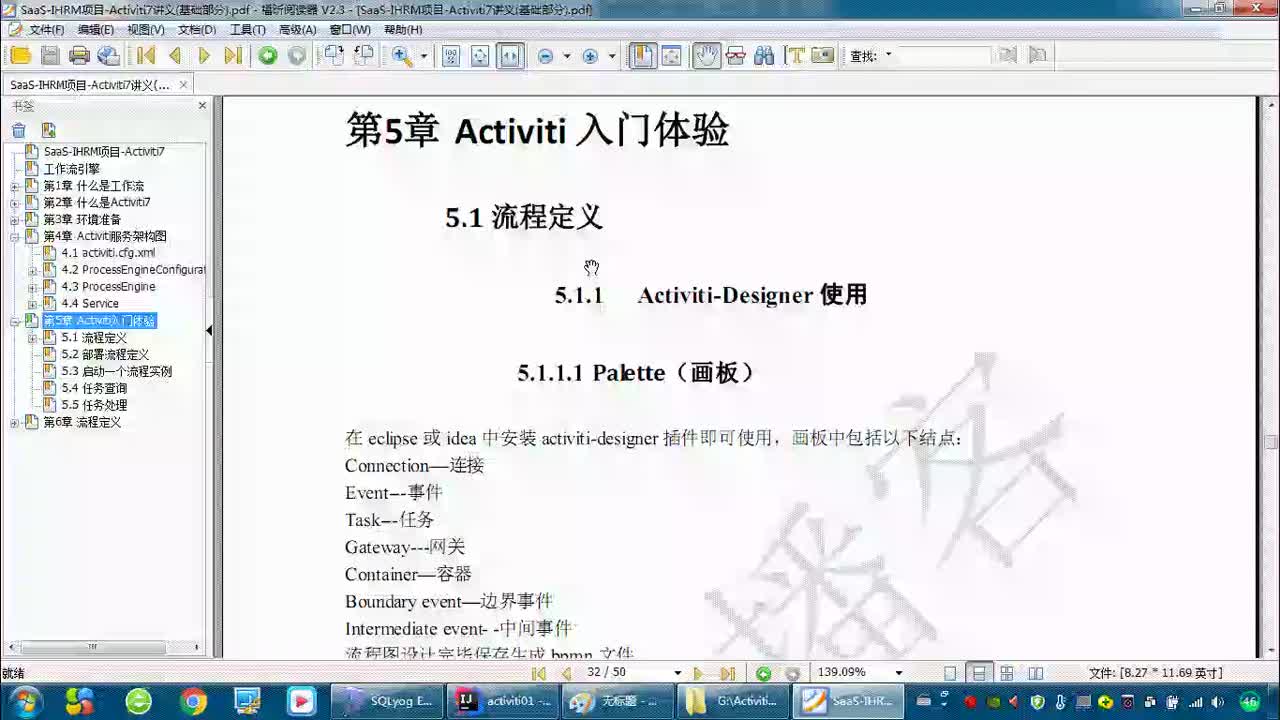Click the green previous view button
The image size is (1280, 720).
[268, 56]
